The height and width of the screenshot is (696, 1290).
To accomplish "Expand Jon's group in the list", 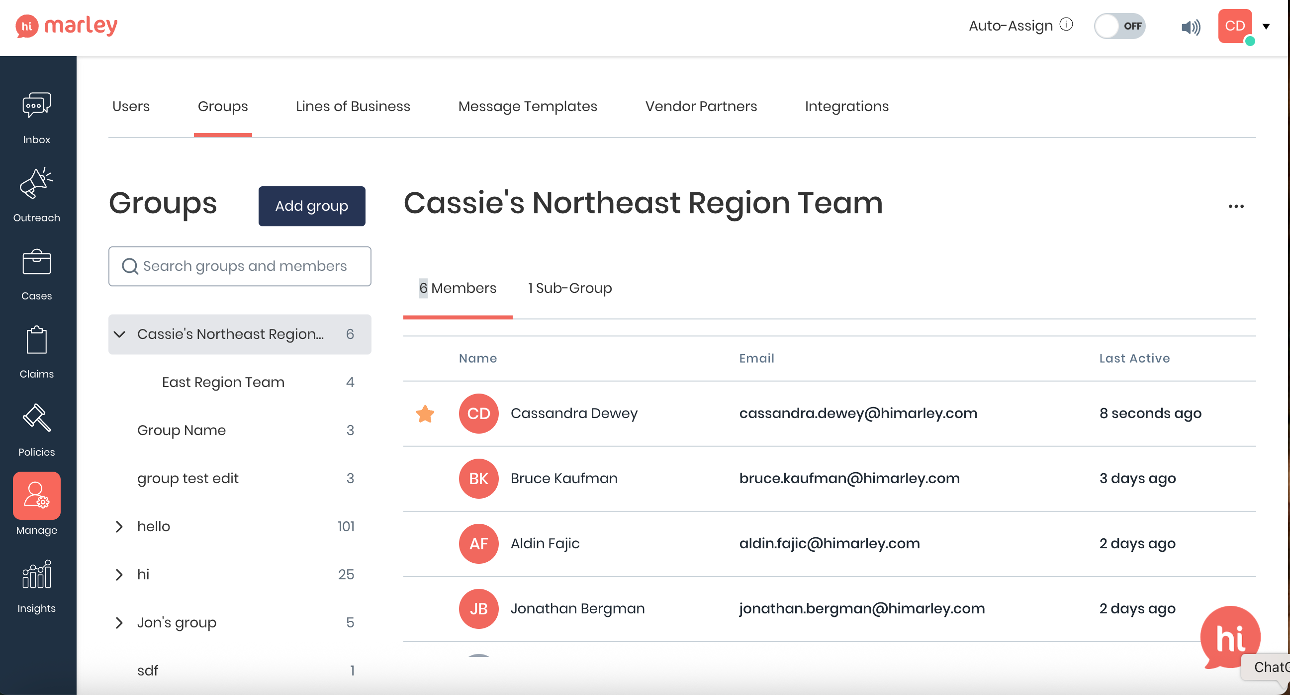I will pyautogui.click(x=120, y=623).
